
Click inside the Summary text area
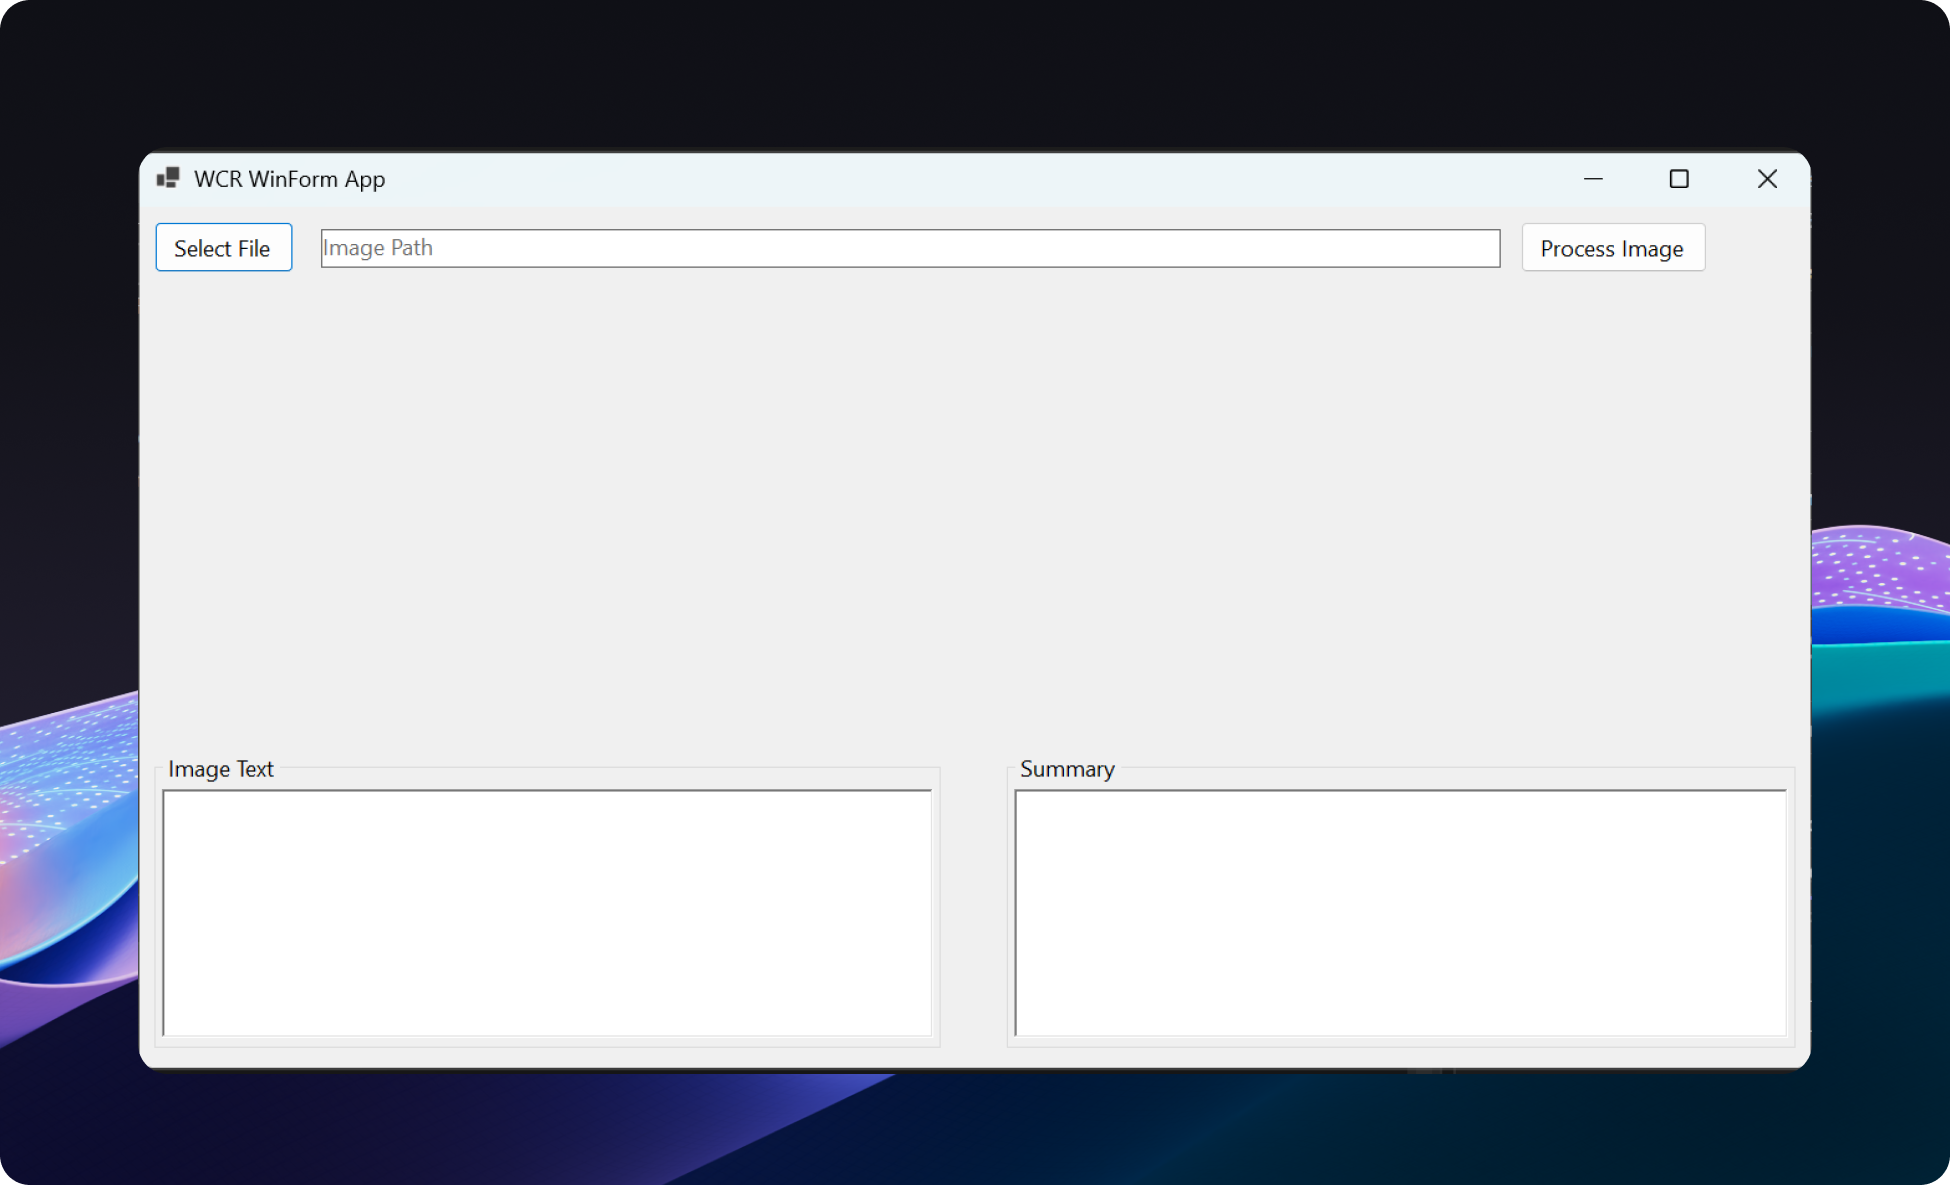(1399, 910)
